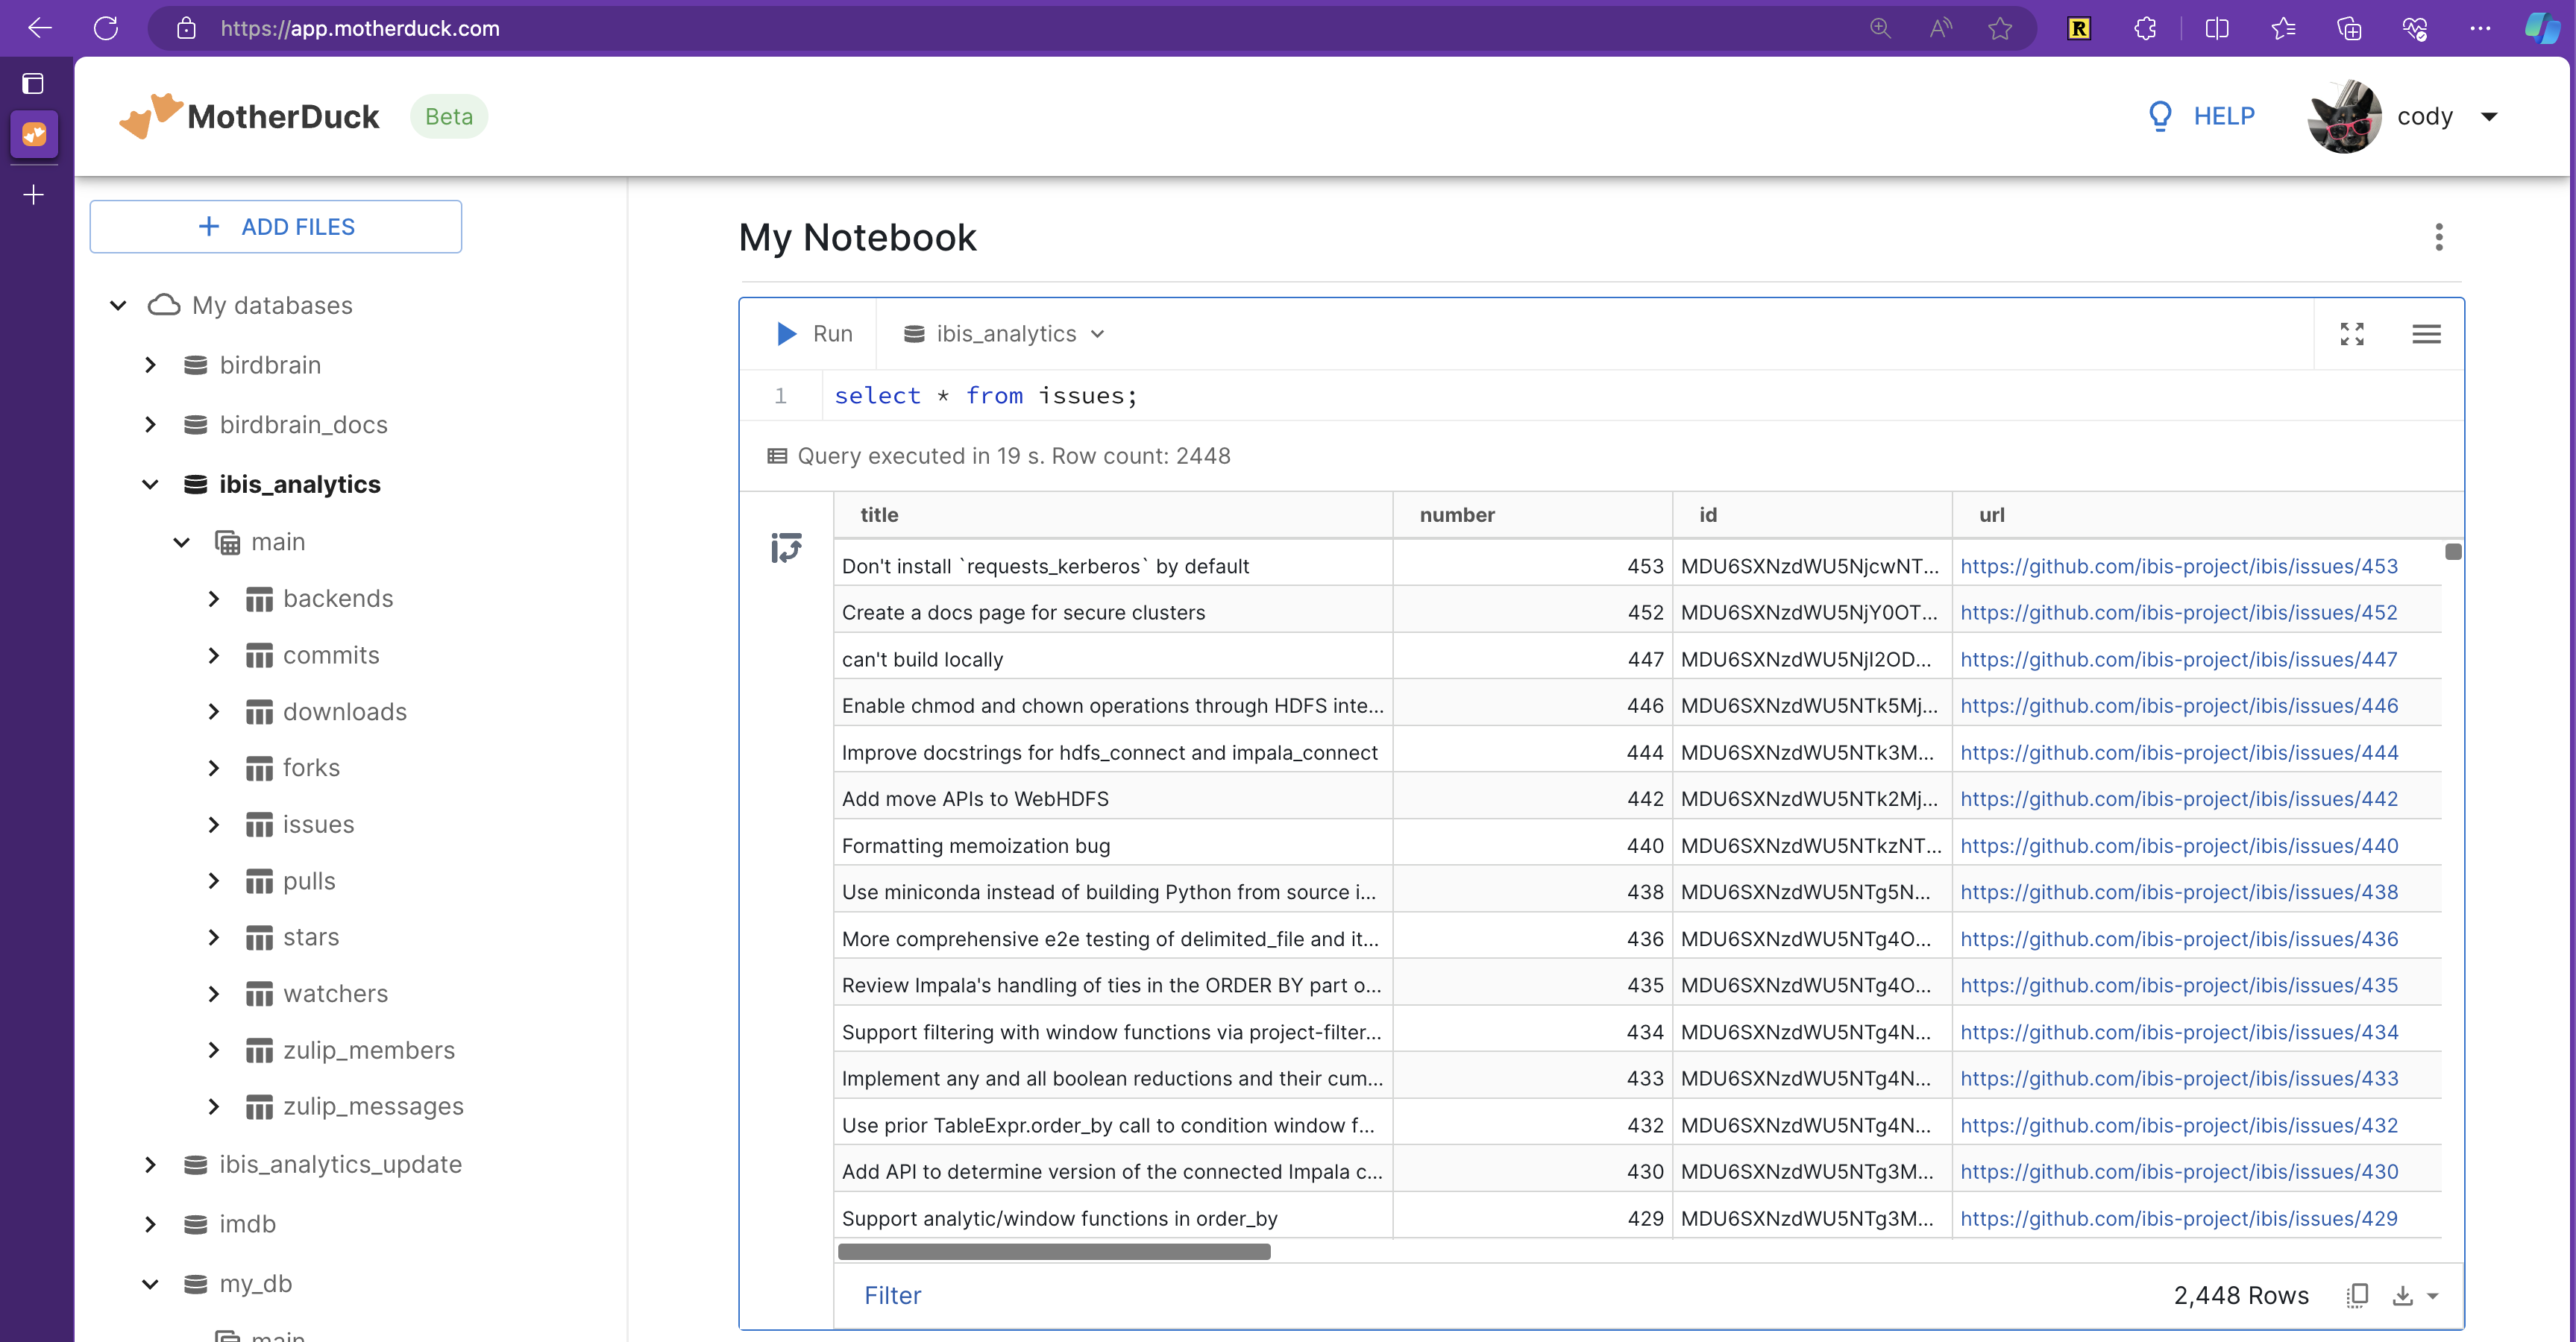Open the issues/440 GitHub link
The height and width of the screenshot is (1342, 2576).
coord(2179,846)
